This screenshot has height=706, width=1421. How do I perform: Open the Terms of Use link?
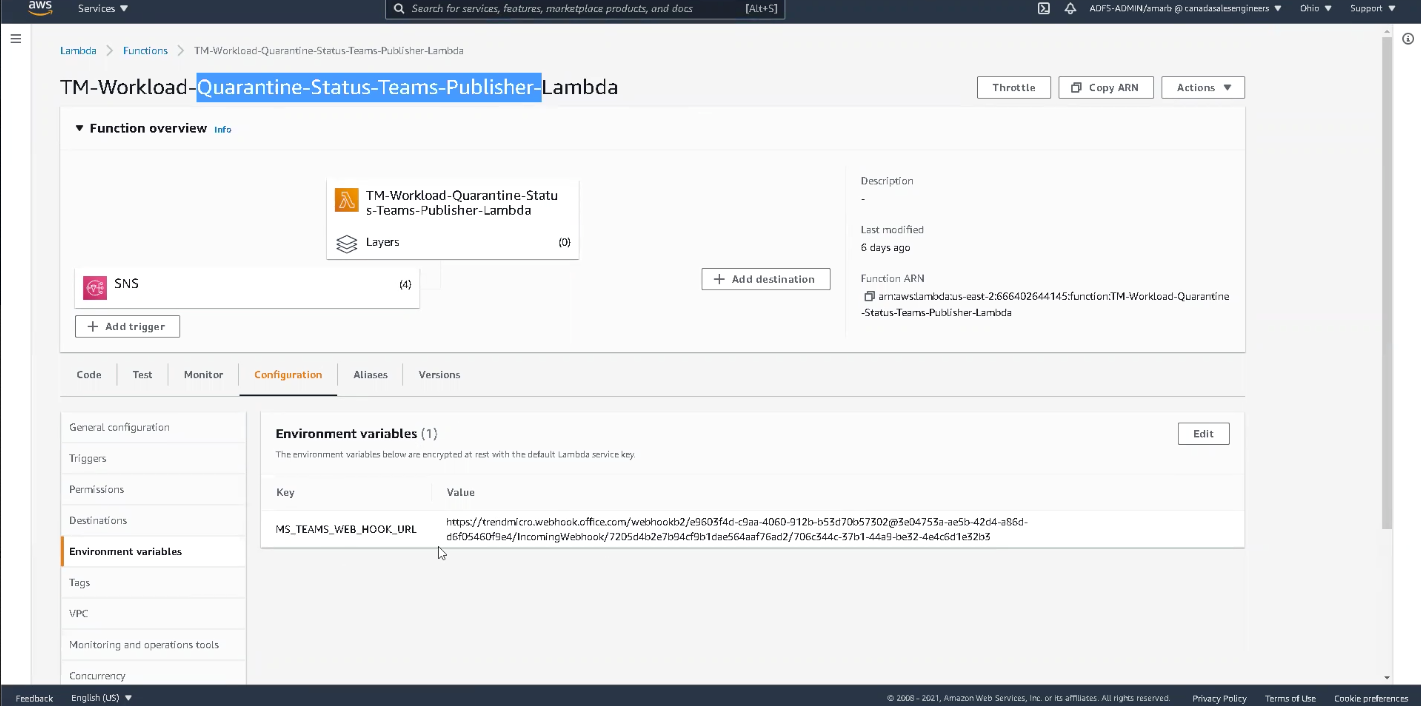pyautogui.click(x=1290, y=698)
